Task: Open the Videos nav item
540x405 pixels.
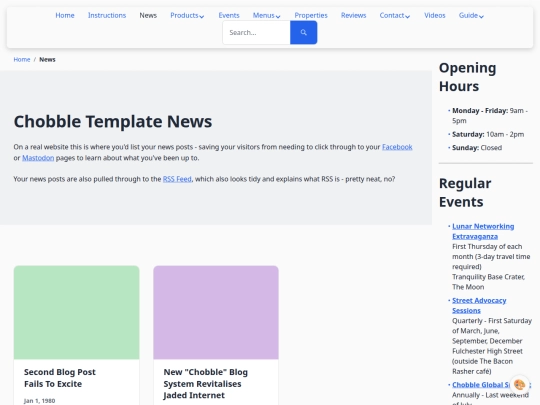Action: point(435,15)
